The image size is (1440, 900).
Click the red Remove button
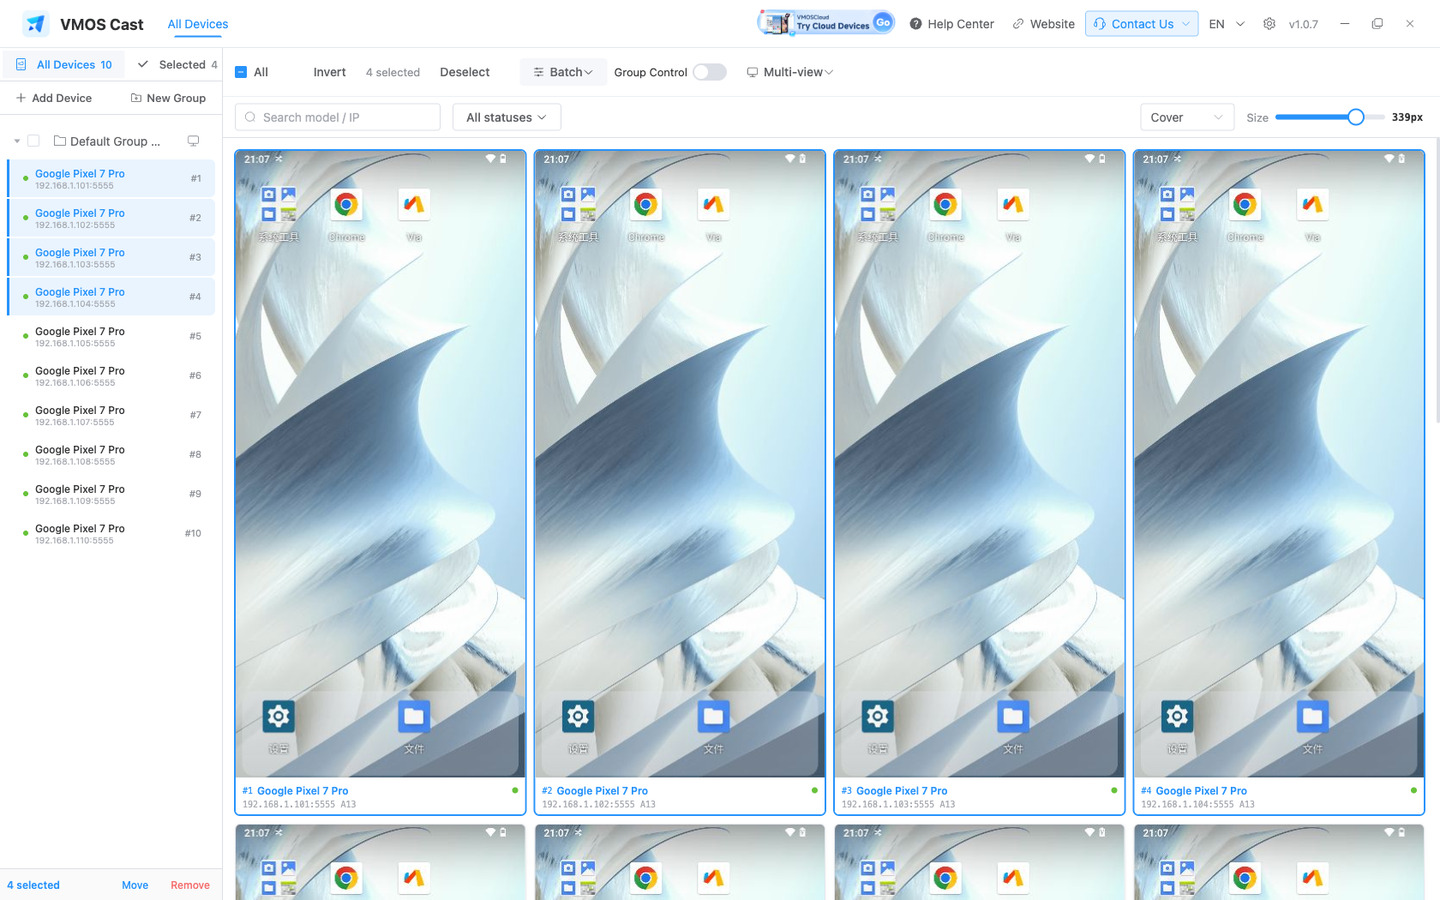(190, 885)
